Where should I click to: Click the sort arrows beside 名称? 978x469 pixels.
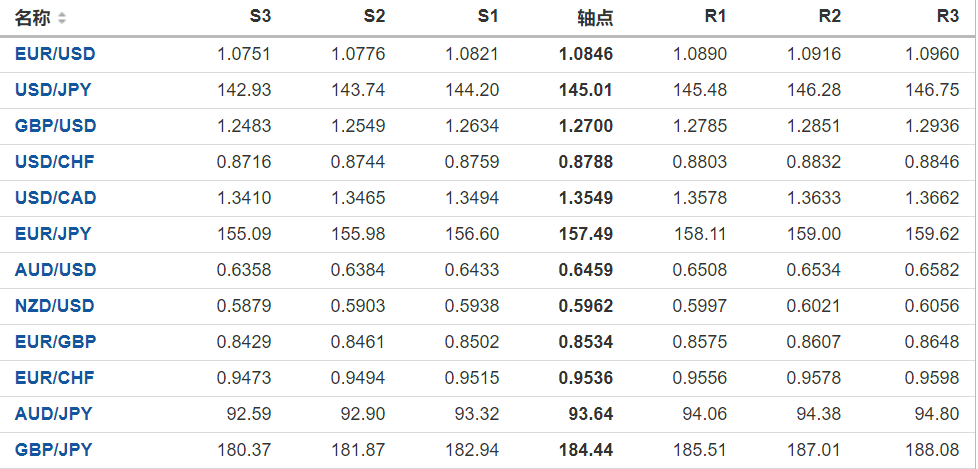pyautogui.click(x=63, y=18)
